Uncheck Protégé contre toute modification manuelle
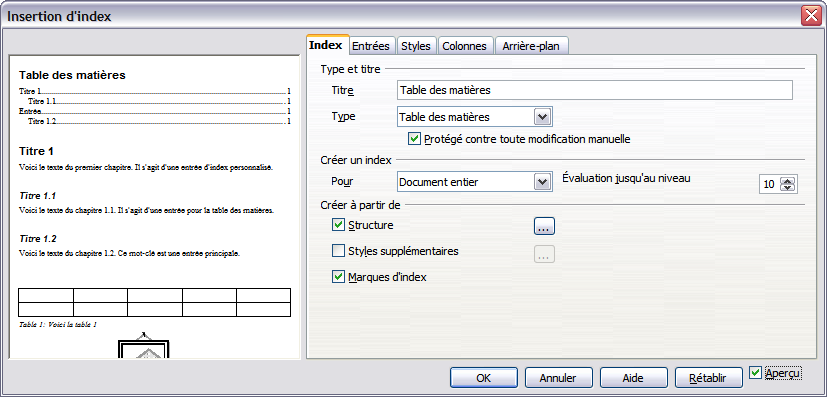827x397 pixels. click(x=414, y=139)
